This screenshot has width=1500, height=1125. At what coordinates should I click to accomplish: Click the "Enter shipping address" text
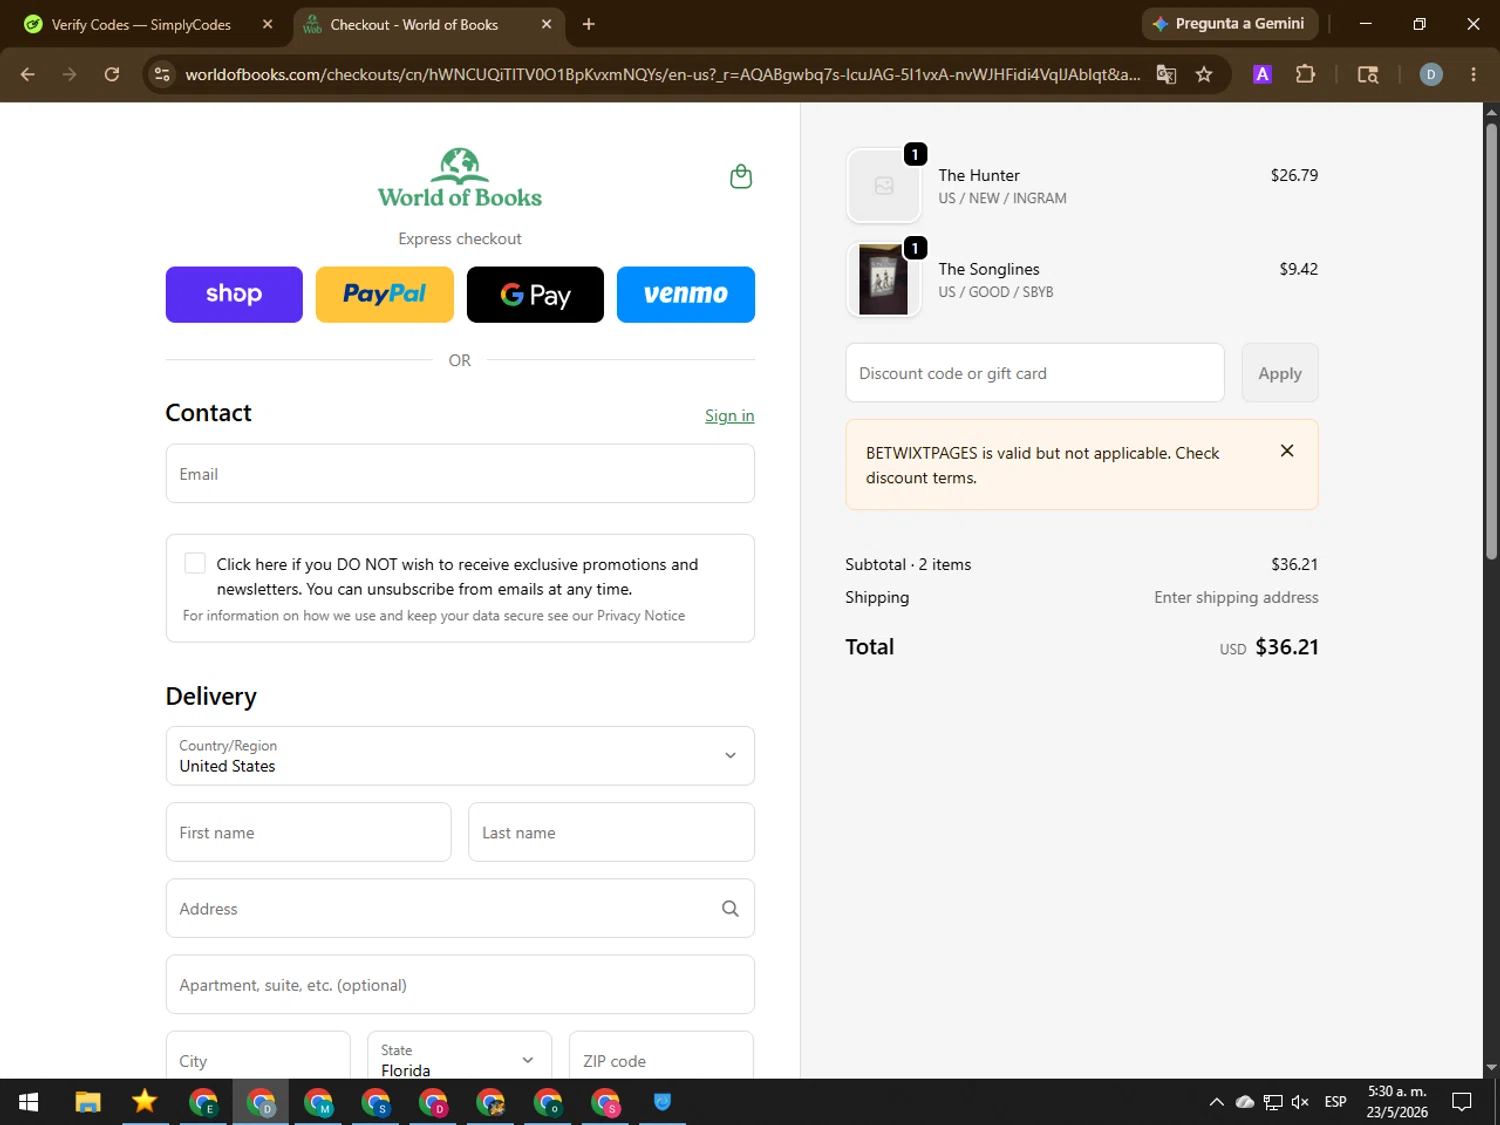click(1236, 597)
